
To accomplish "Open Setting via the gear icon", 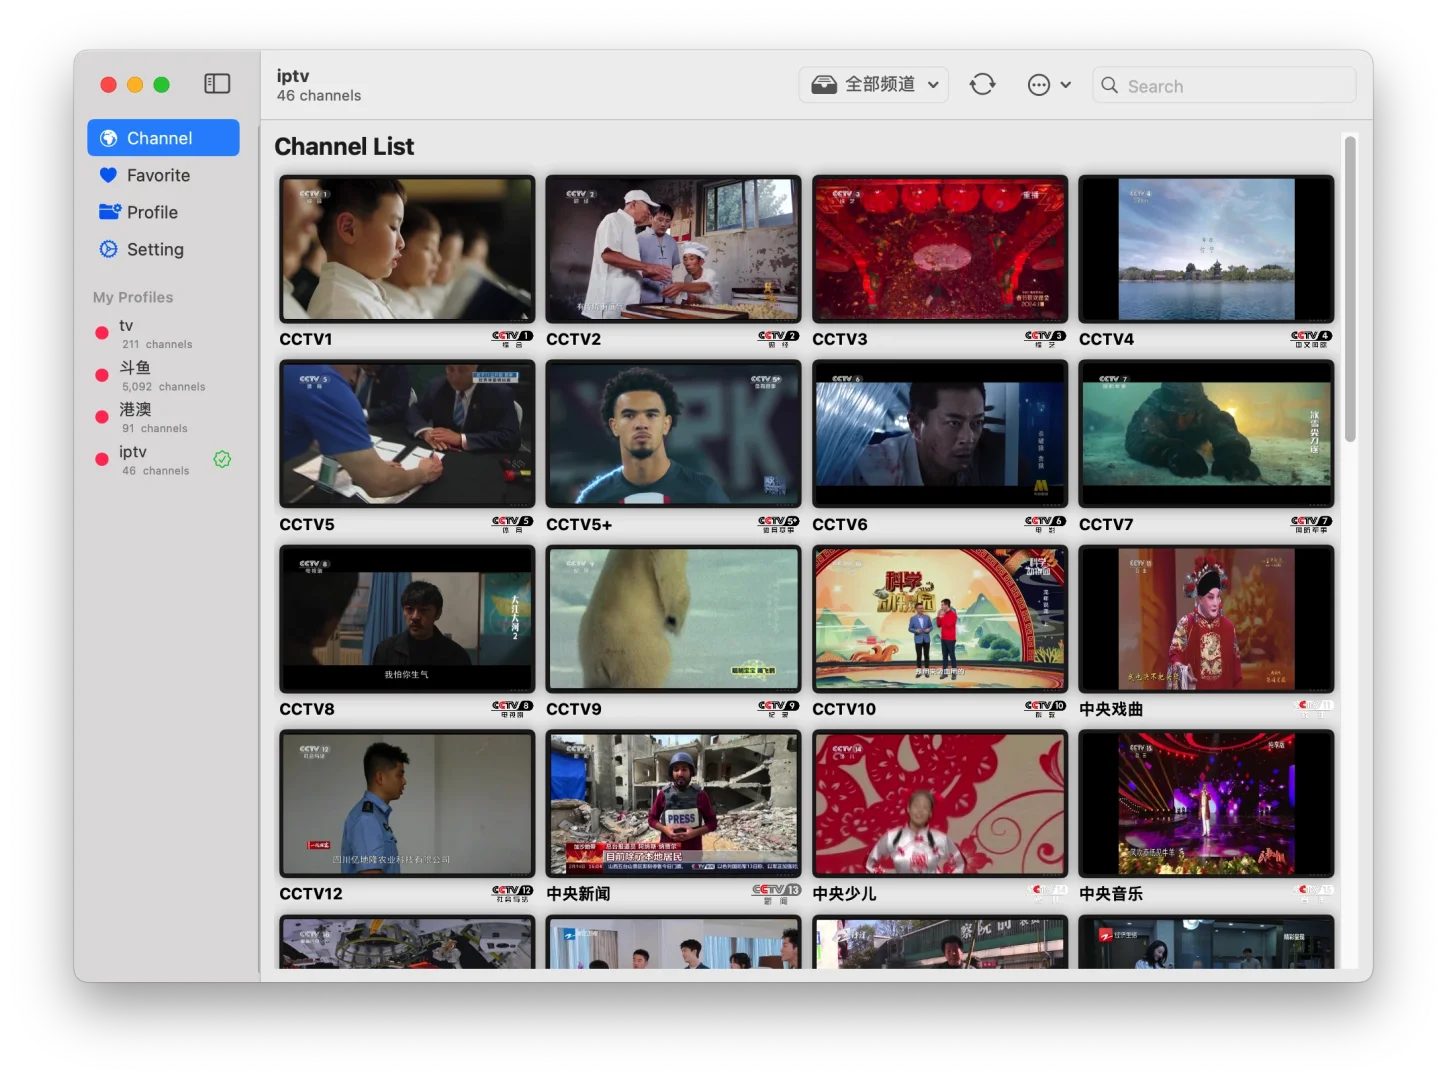I will point(108,249).
